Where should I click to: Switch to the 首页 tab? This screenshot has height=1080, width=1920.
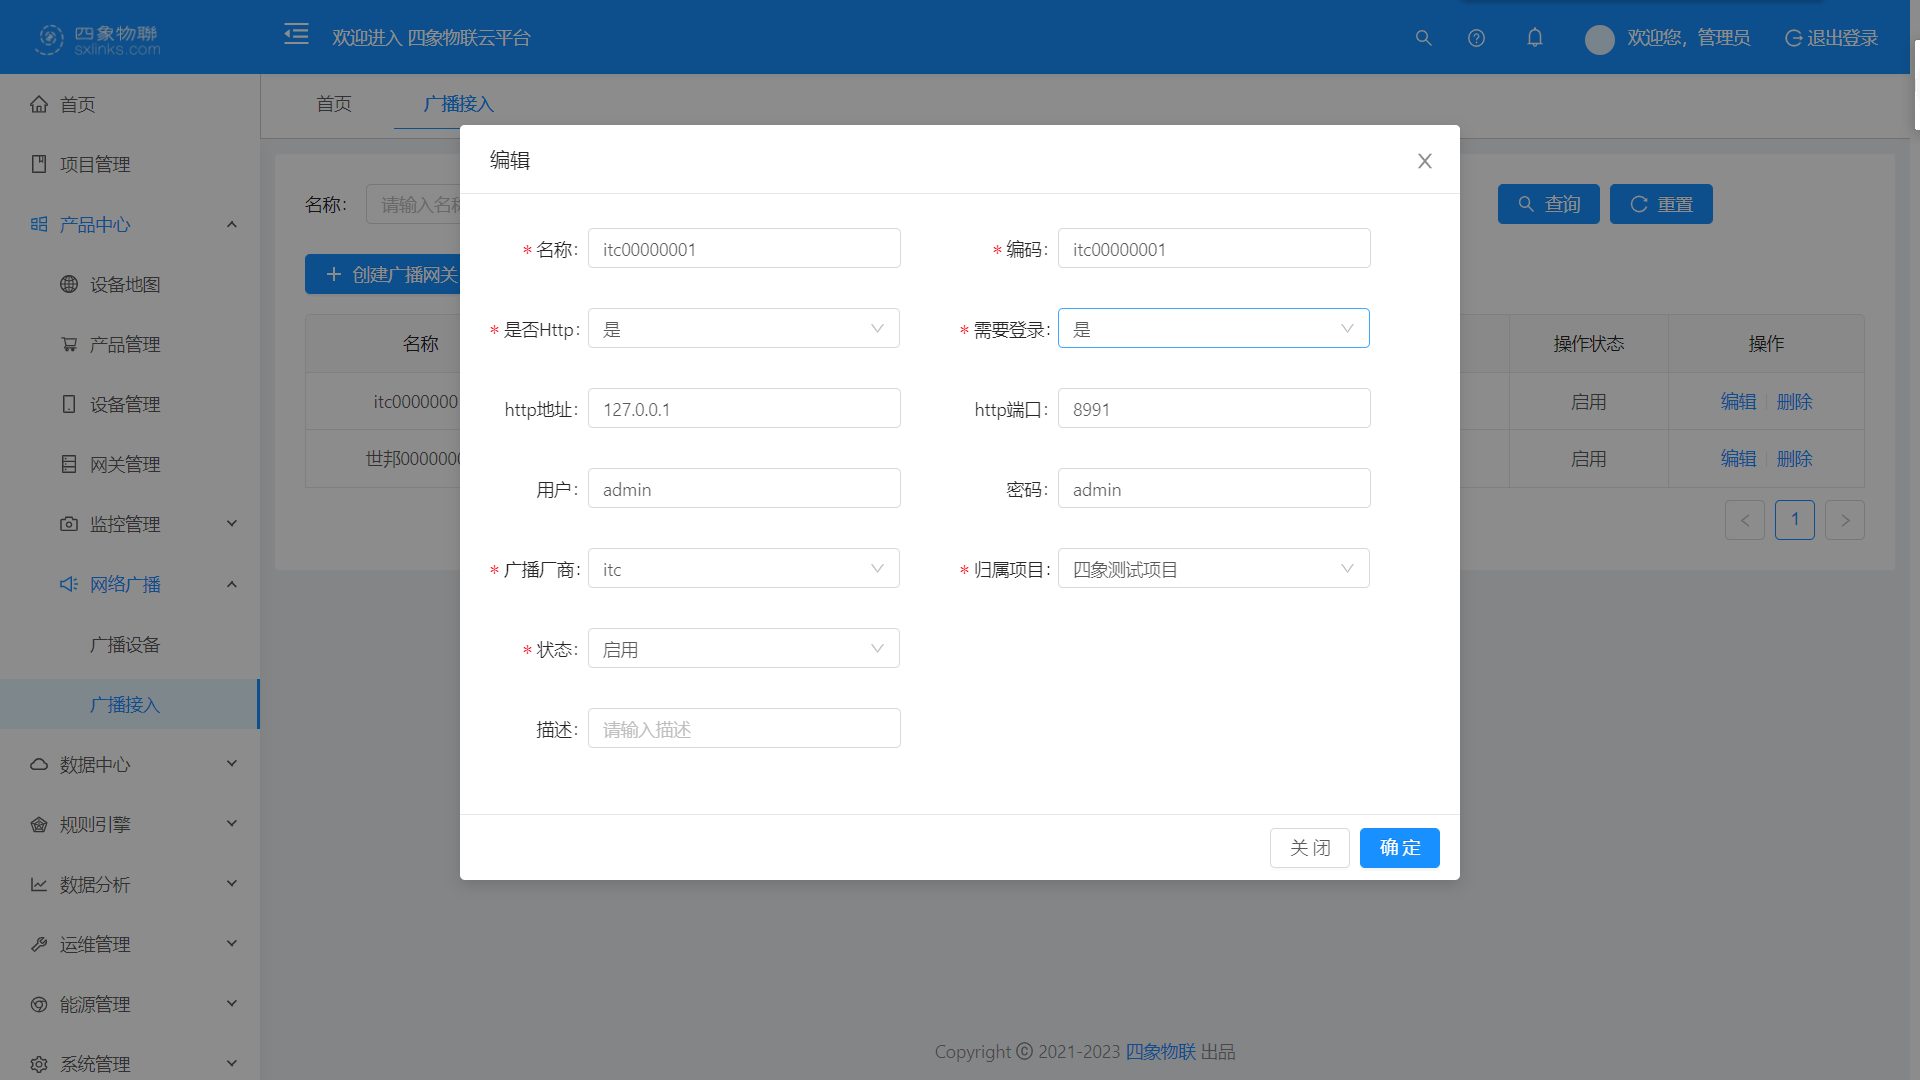(x=333, y=104)
